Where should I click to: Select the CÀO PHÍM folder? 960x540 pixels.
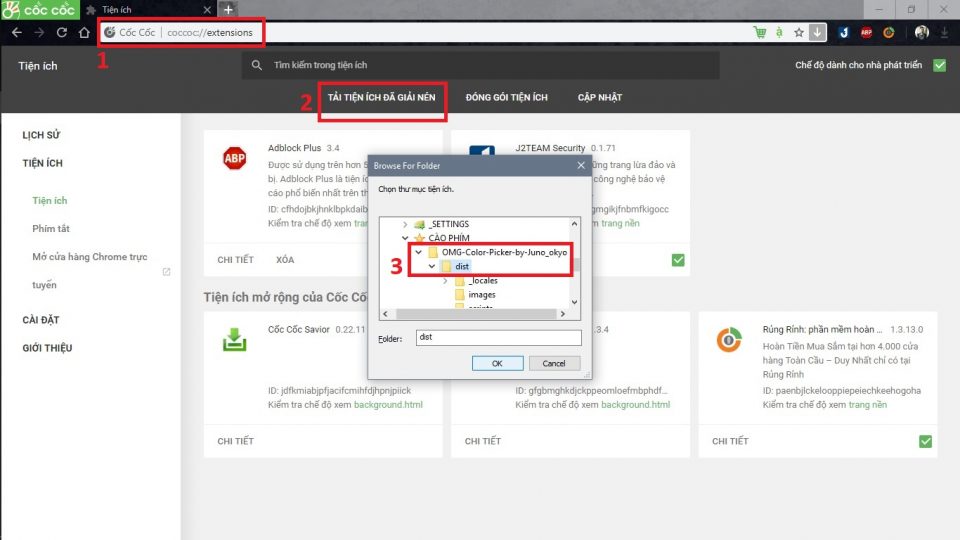coord(449,238)
